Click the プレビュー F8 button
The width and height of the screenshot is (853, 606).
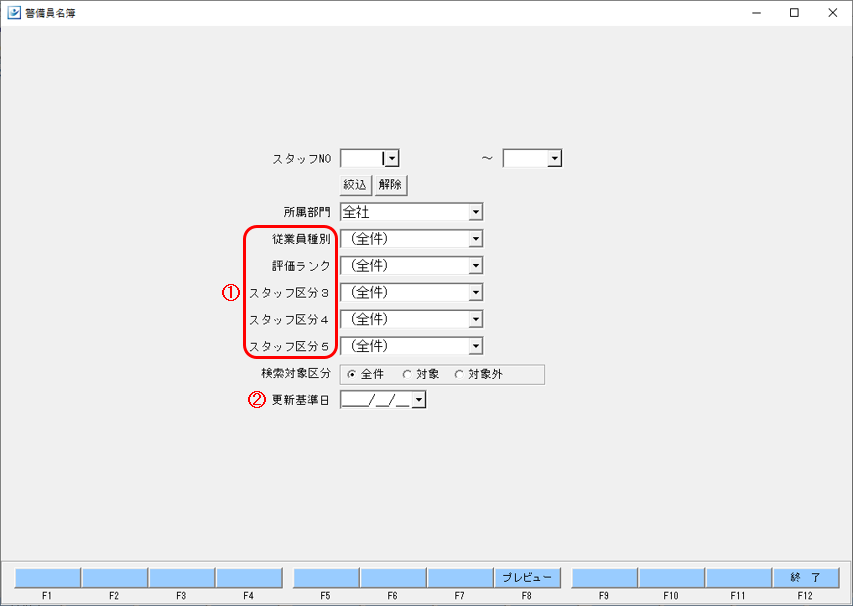527,577
